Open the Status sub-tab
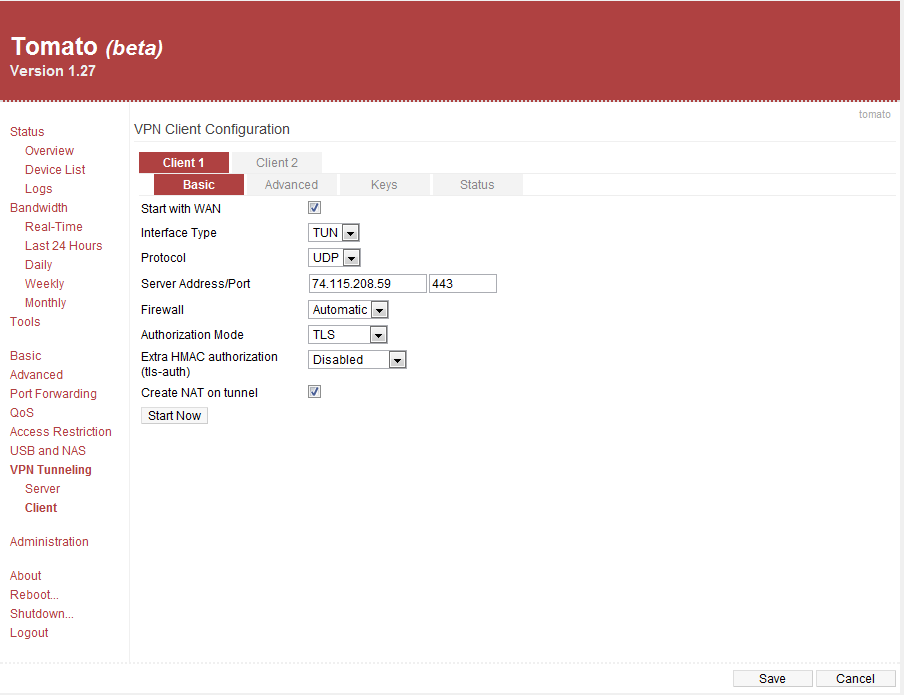The image size is (904, 695). (x=477, y=185)
